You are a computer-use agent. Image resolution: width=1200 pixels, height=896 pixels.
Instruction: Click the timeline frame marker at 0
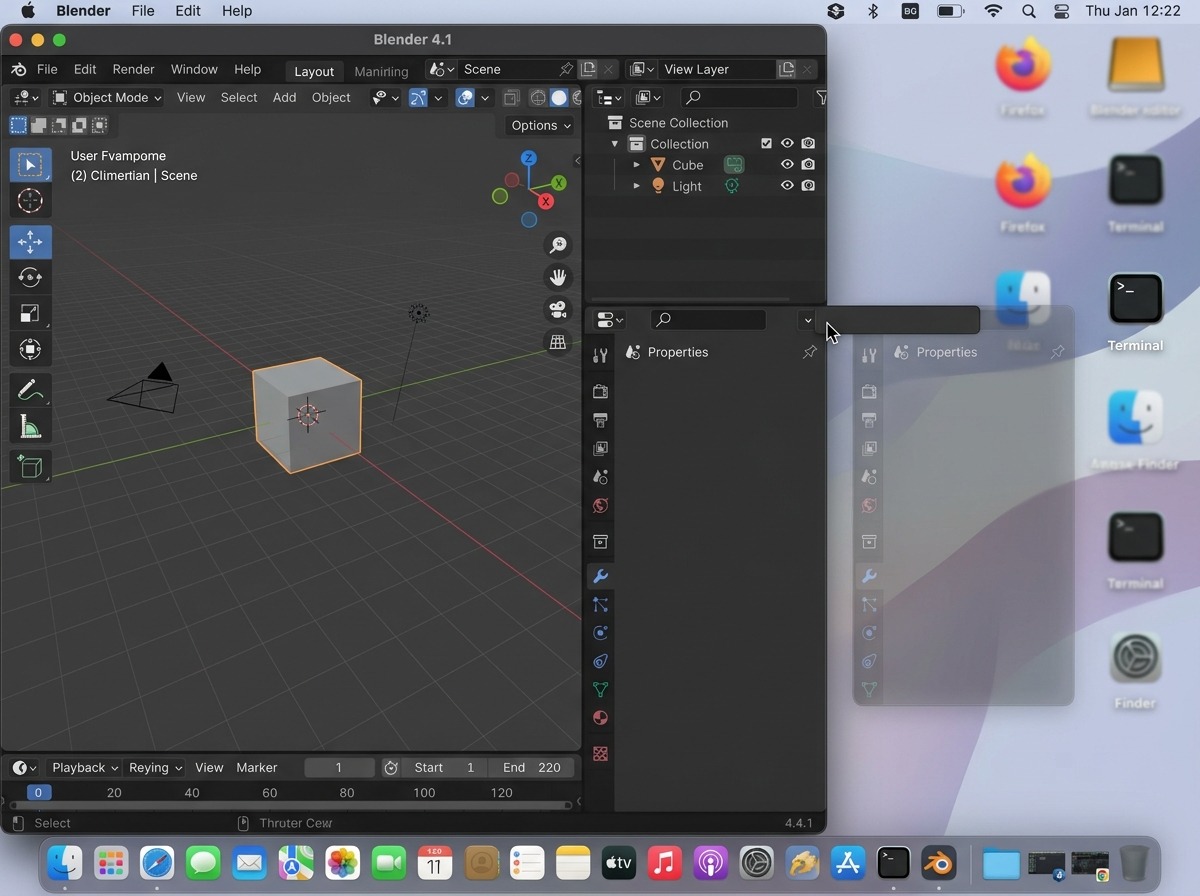(38, 793)
